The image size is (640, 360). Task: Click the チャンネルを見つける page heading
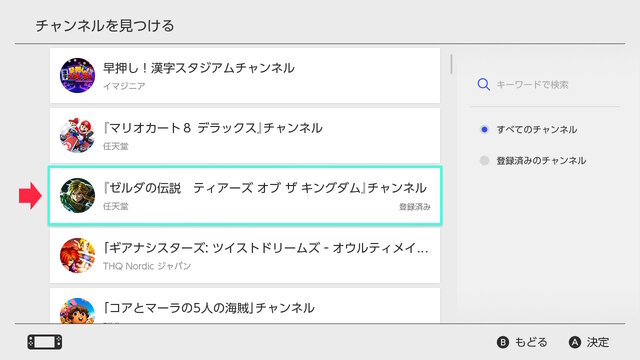[105, 26]
